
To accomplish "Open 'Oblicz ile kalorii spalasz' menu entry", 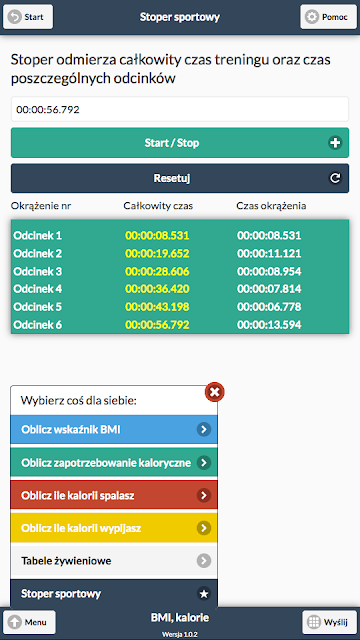I will 114,495.
